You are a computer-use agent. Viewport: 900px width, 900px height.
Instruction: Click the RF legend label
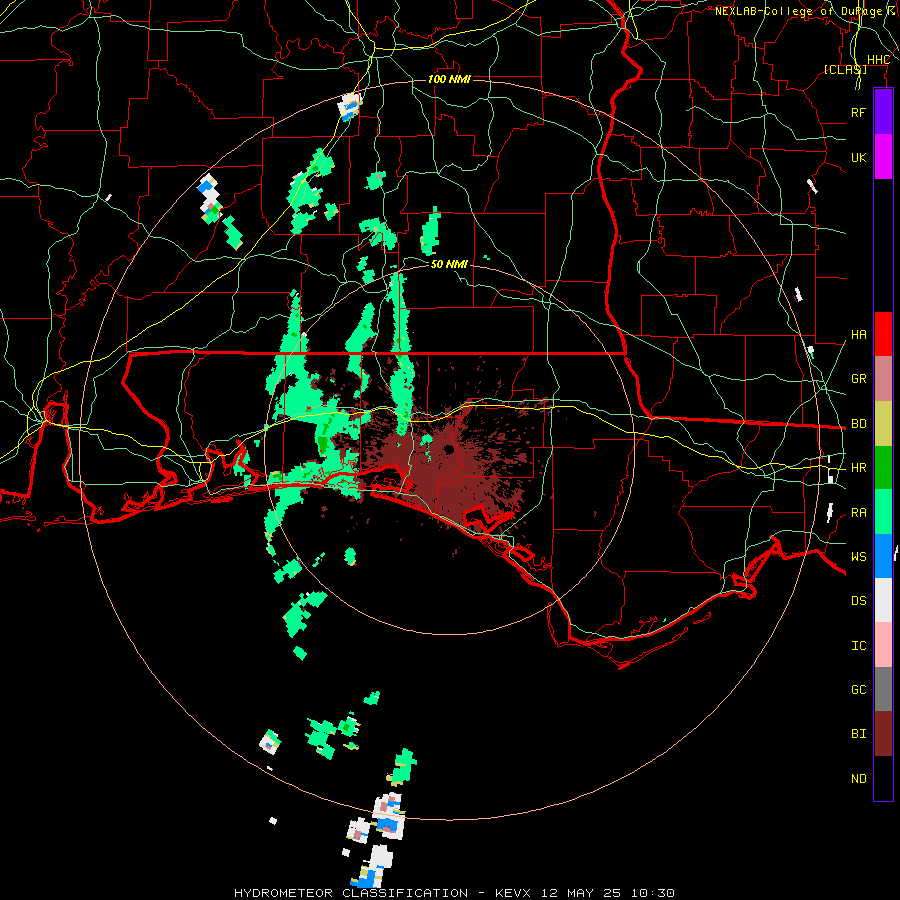coord(858,112)
